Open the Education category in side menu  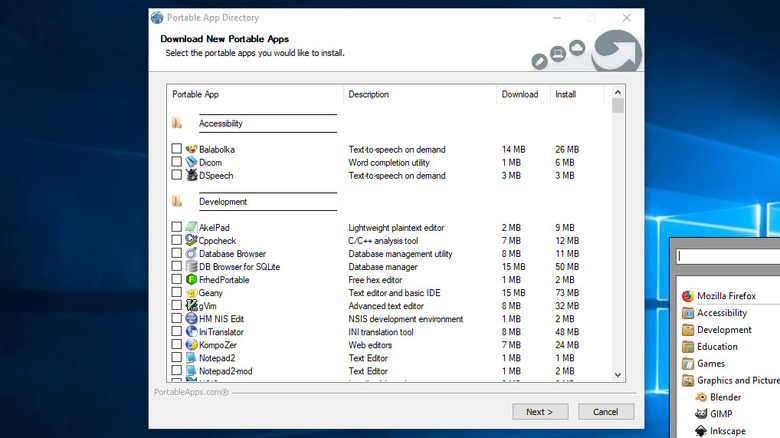(717, 346)
